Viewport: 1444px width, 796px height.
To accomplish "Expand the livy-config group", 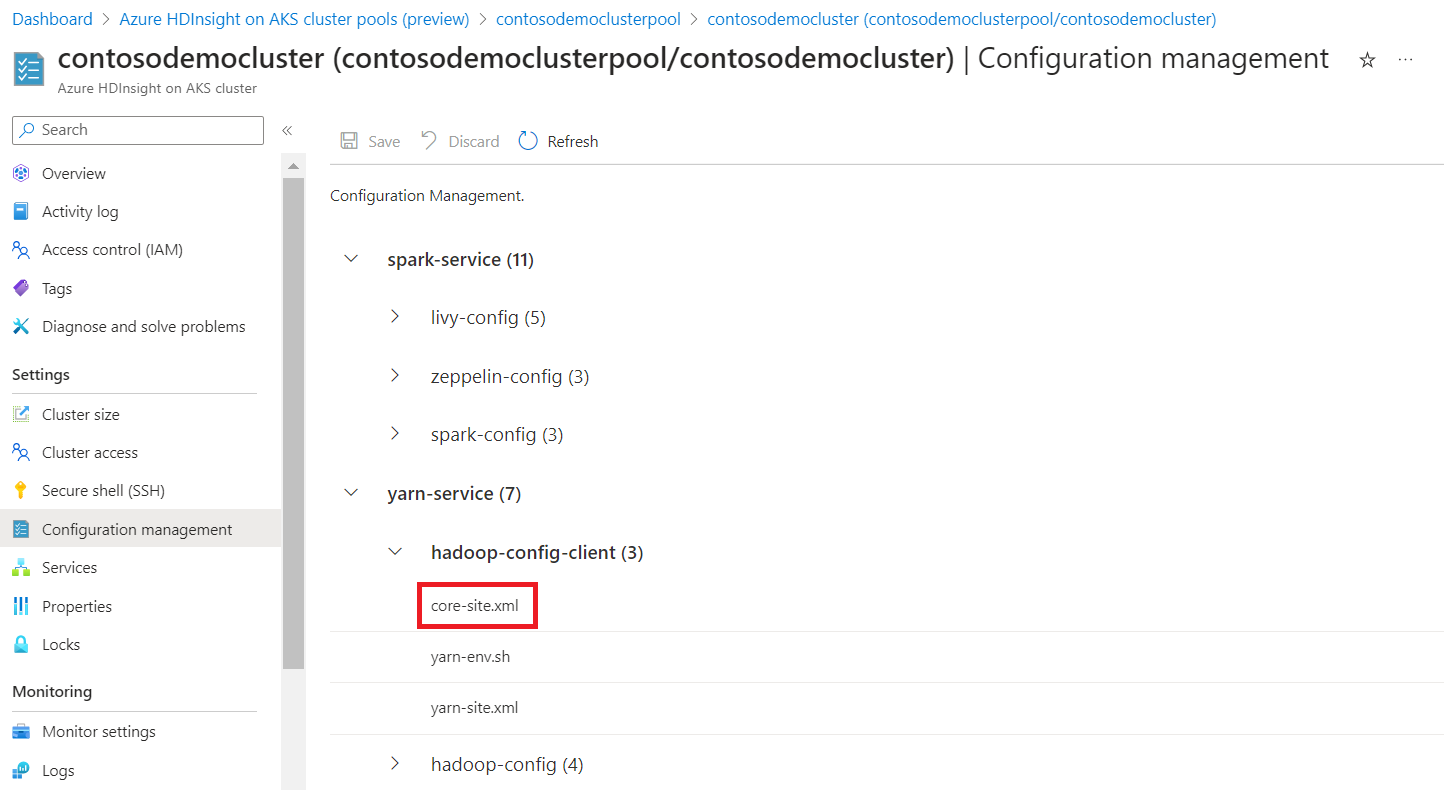I will point(395,317).
